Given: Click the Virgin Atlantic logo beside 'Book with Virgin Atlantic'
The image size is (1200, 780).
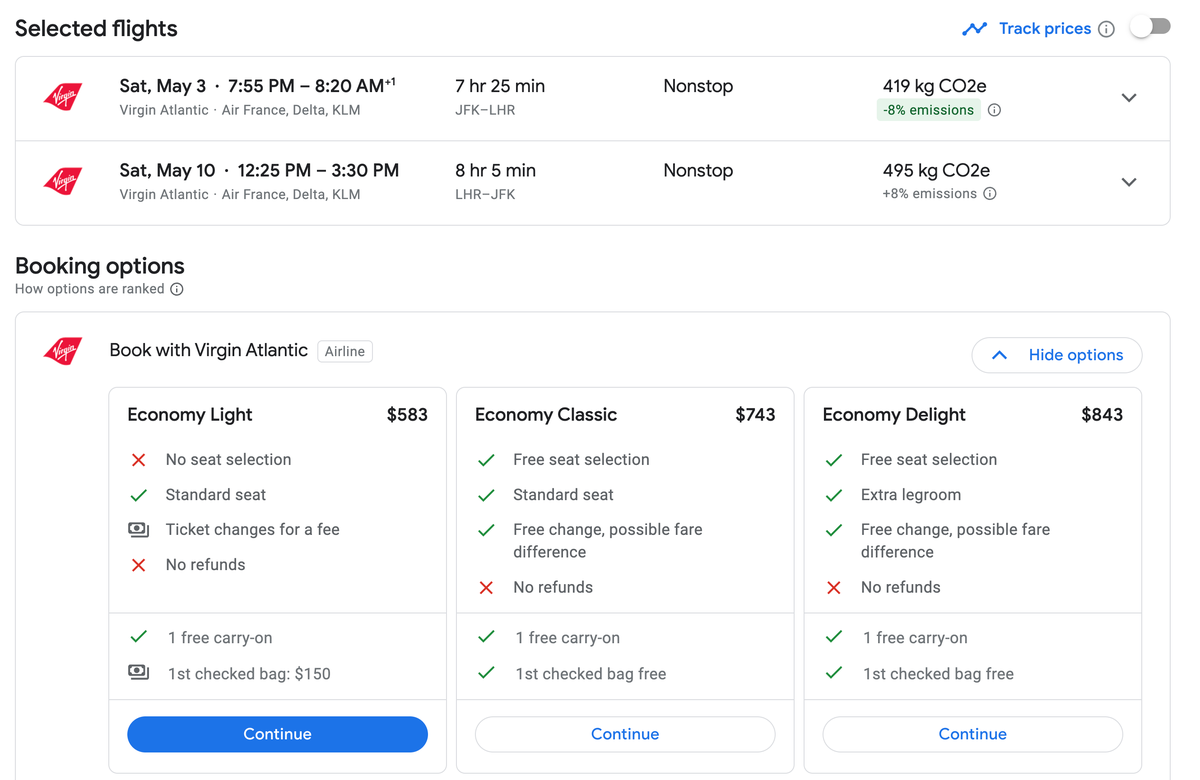Looking at the screenshot, I should pyautogui.click(x=63, y=351).
